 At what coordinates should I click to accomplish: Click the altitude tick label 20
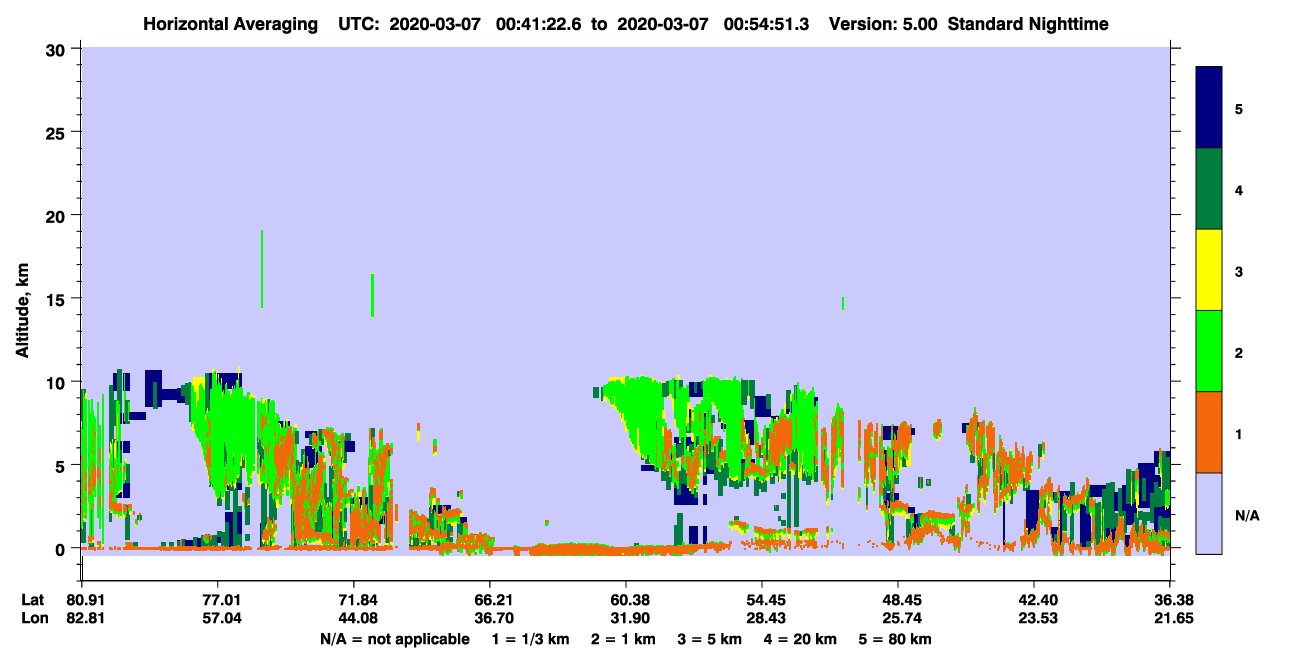click(56, 215)
